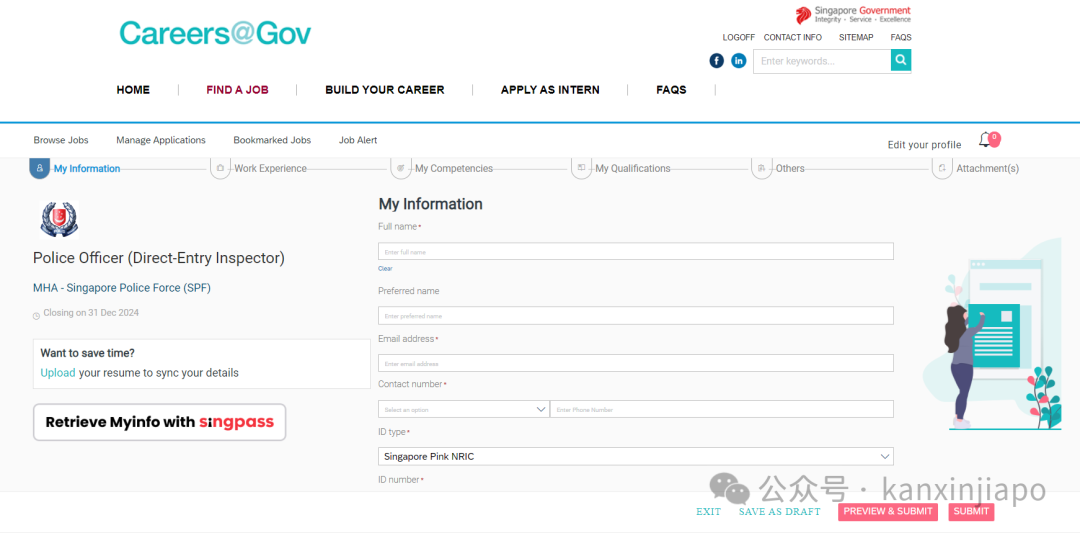
Task: Open FAQS in main navigation
Action: tap(672, 90)
